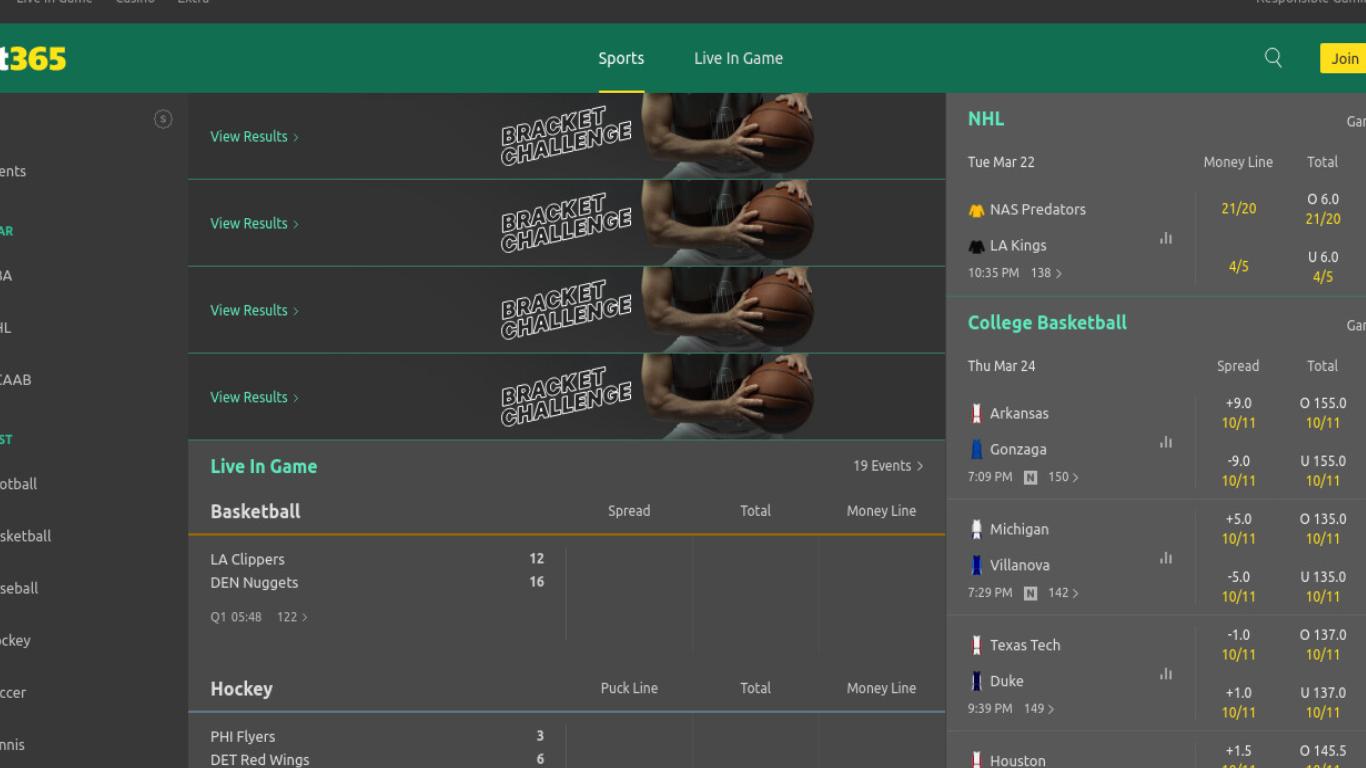Select Duke +1.0 spread
1366x768 pixels.
pyautogui.click(x=1238, y=703)
